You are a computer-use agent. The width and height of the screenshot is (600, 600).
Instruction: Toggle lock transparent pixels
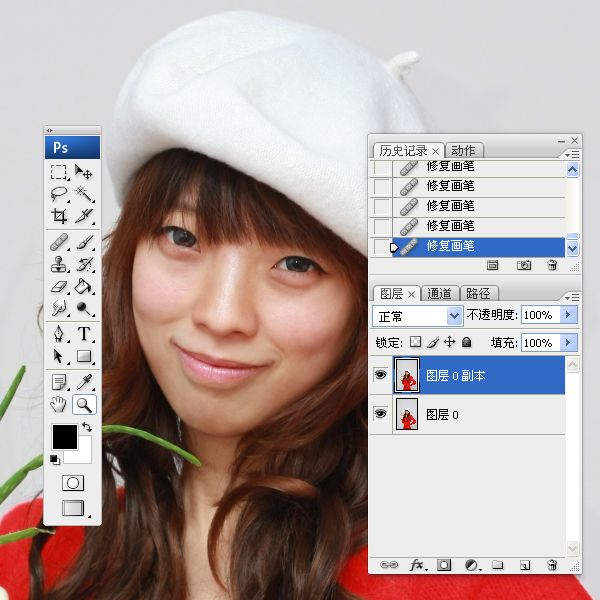pos(415,342)
